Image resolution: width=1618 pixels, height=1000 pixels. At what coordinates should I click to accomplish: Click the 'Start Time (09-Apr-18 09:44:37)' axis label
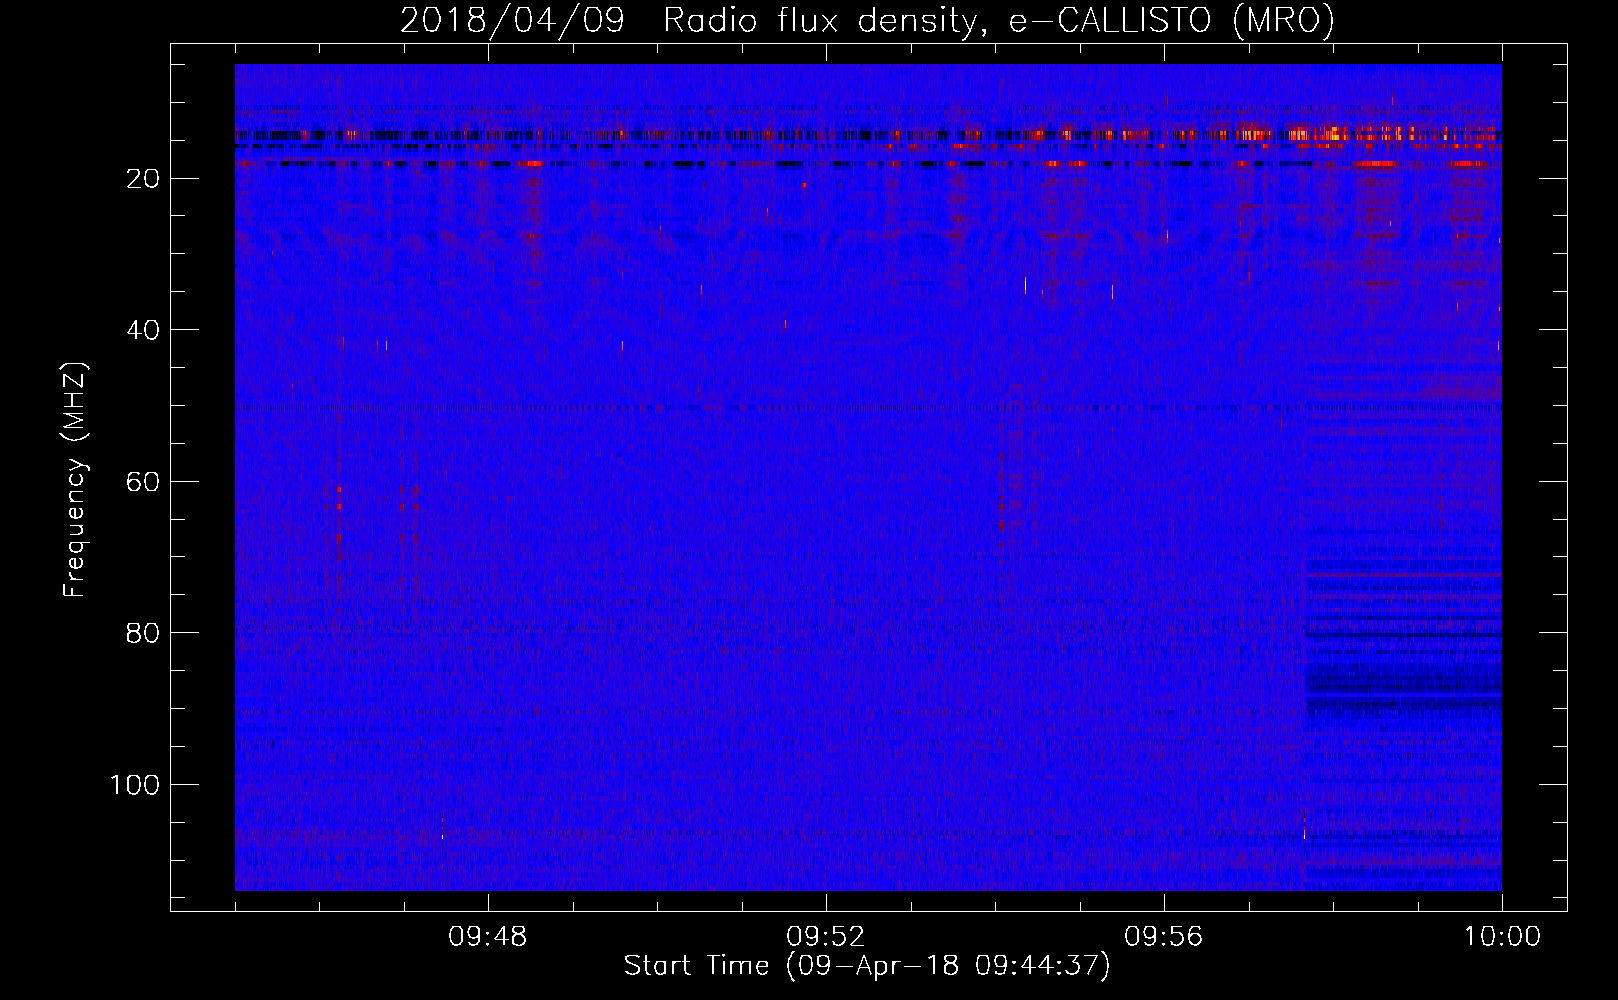click(867, 966)
